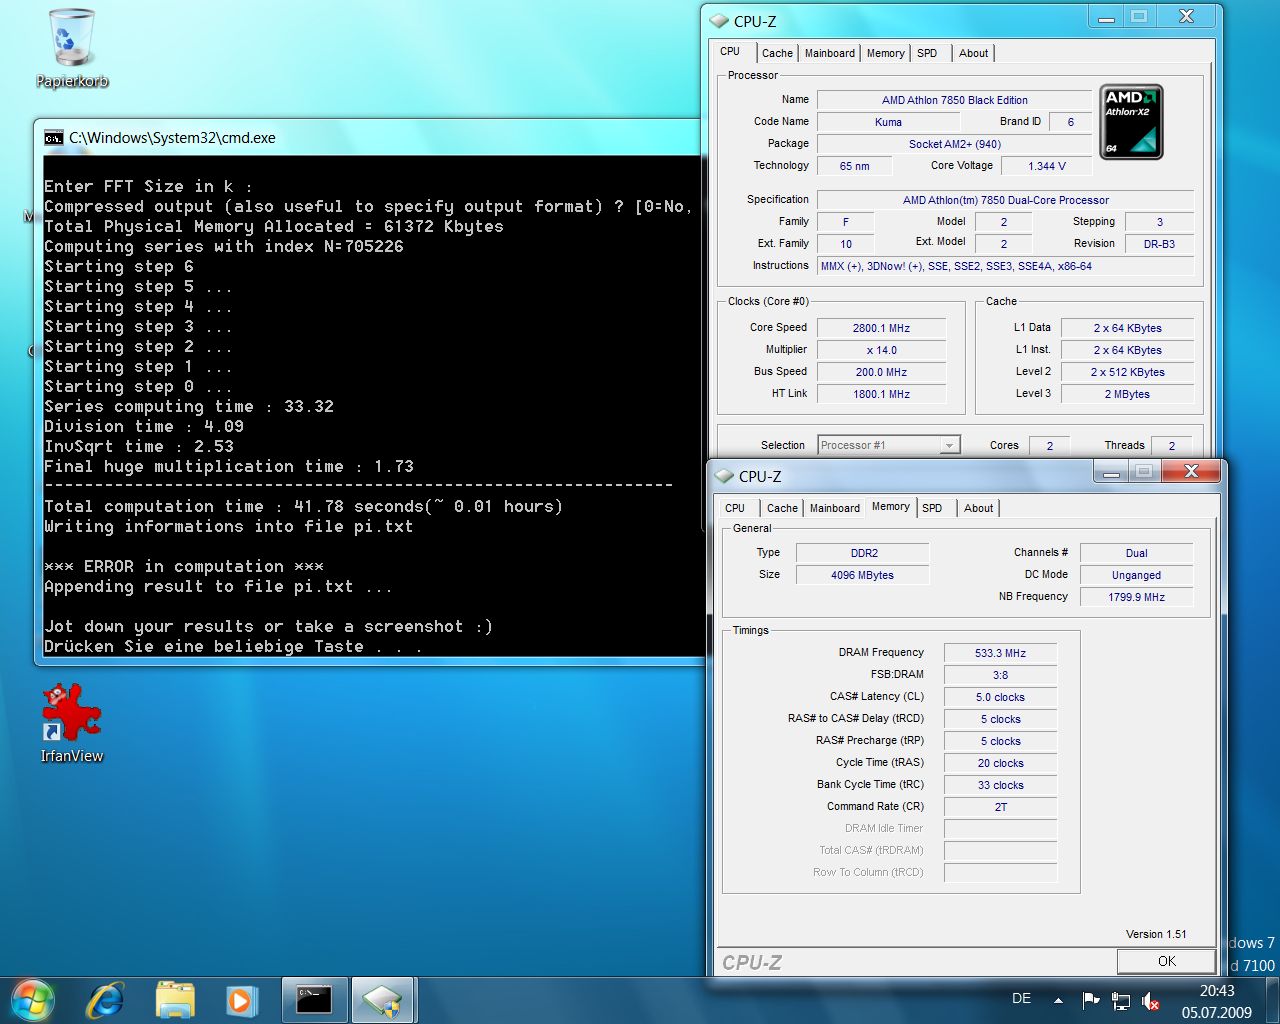Select CPU tab in upper CPU-Z window
The image size is (1280, 1024).
click(730, 52)
